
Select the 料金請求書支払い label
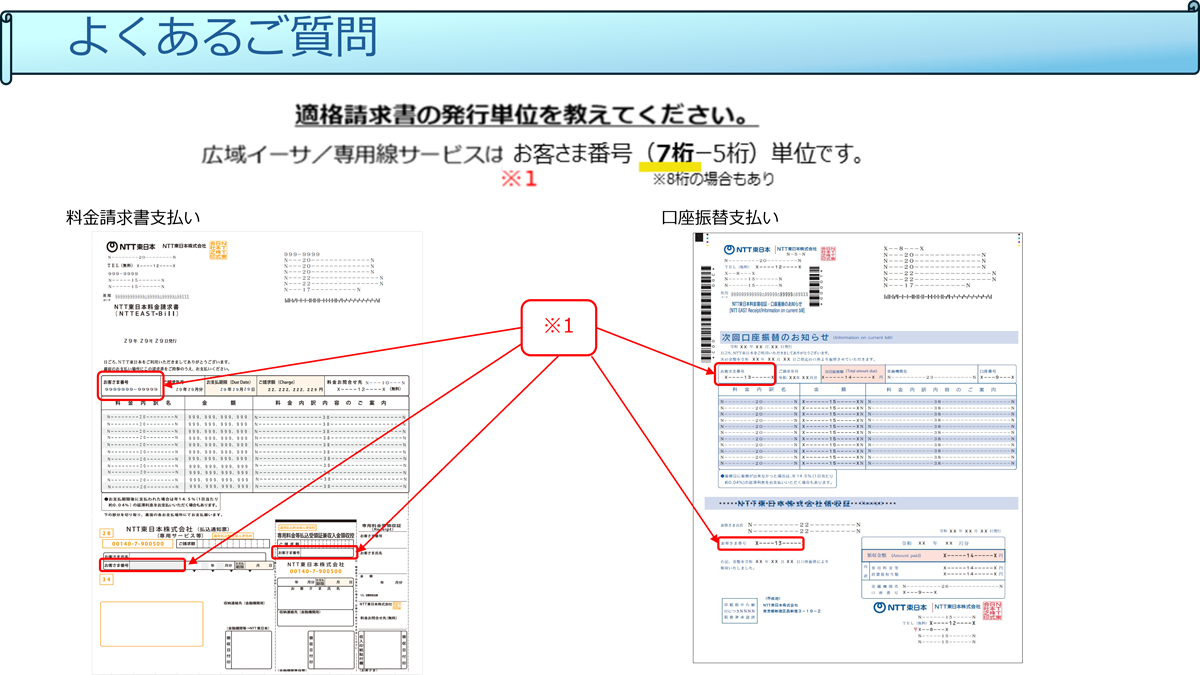point(133,217)
